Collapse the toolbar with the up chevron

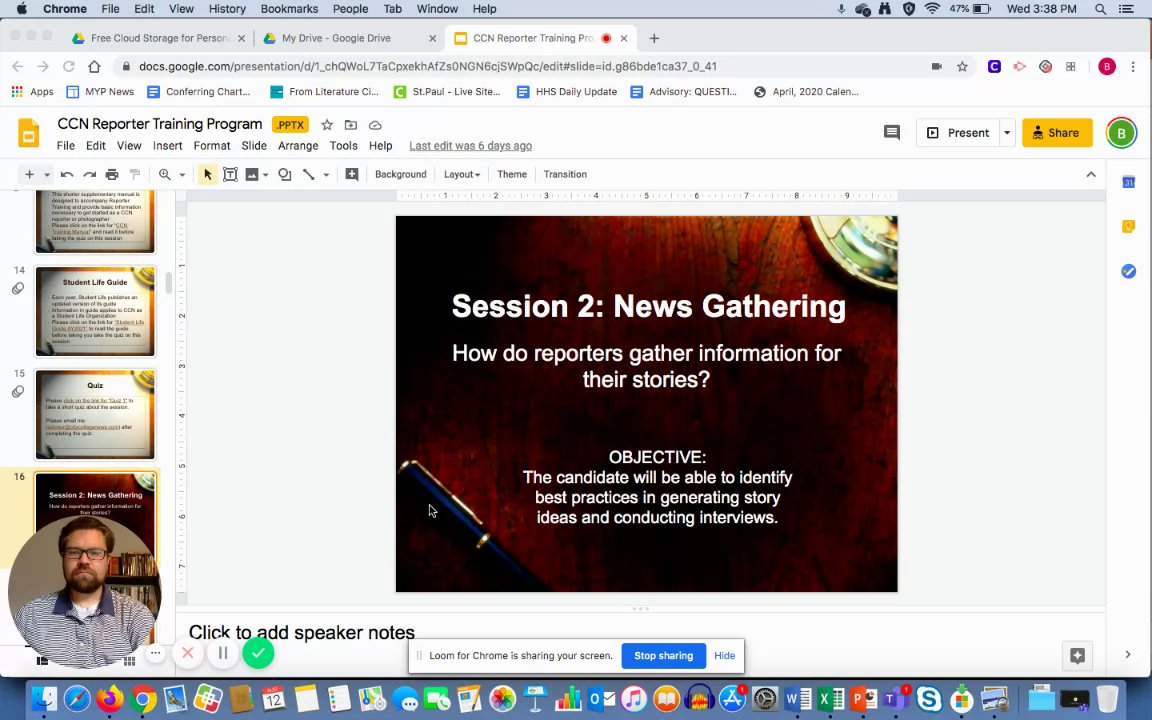(x=1091, y=174)
